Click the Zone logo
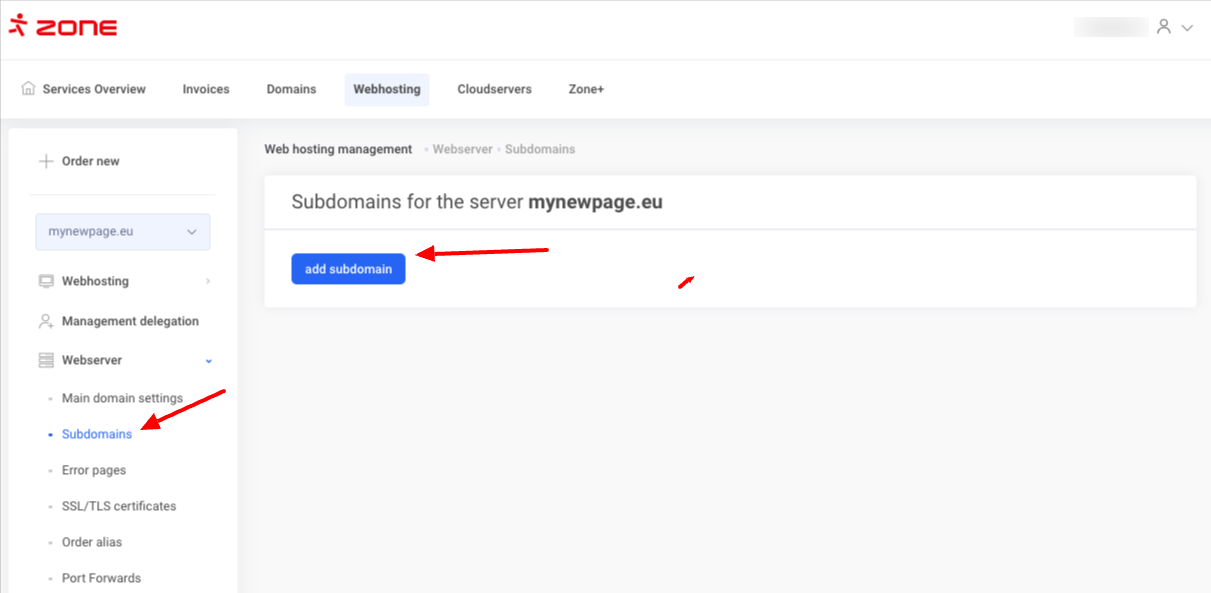The width and height of the screenshot is (1211, 593). pos(62,27)
